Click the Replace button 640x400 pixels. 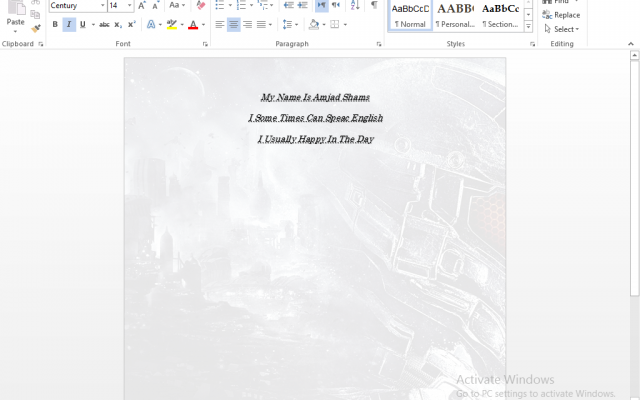coord(561,15)
